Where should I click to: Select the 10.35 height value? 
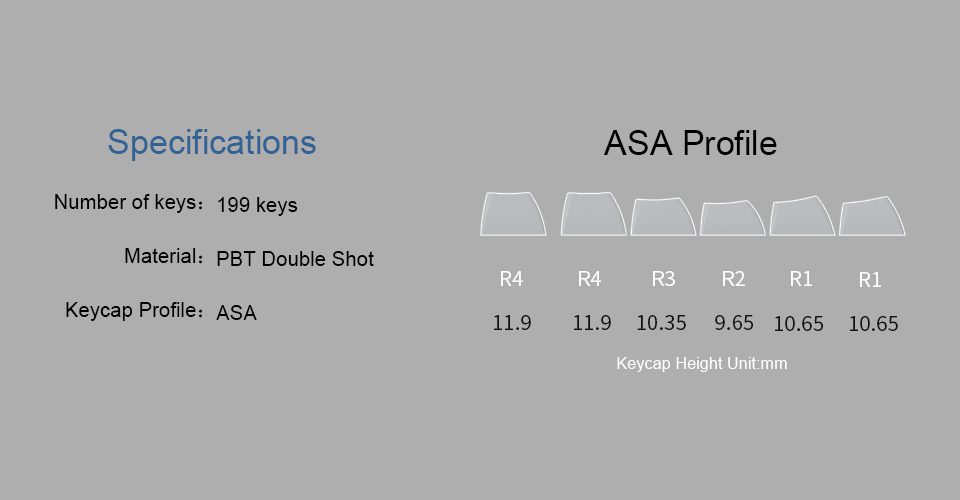[661, 323]
